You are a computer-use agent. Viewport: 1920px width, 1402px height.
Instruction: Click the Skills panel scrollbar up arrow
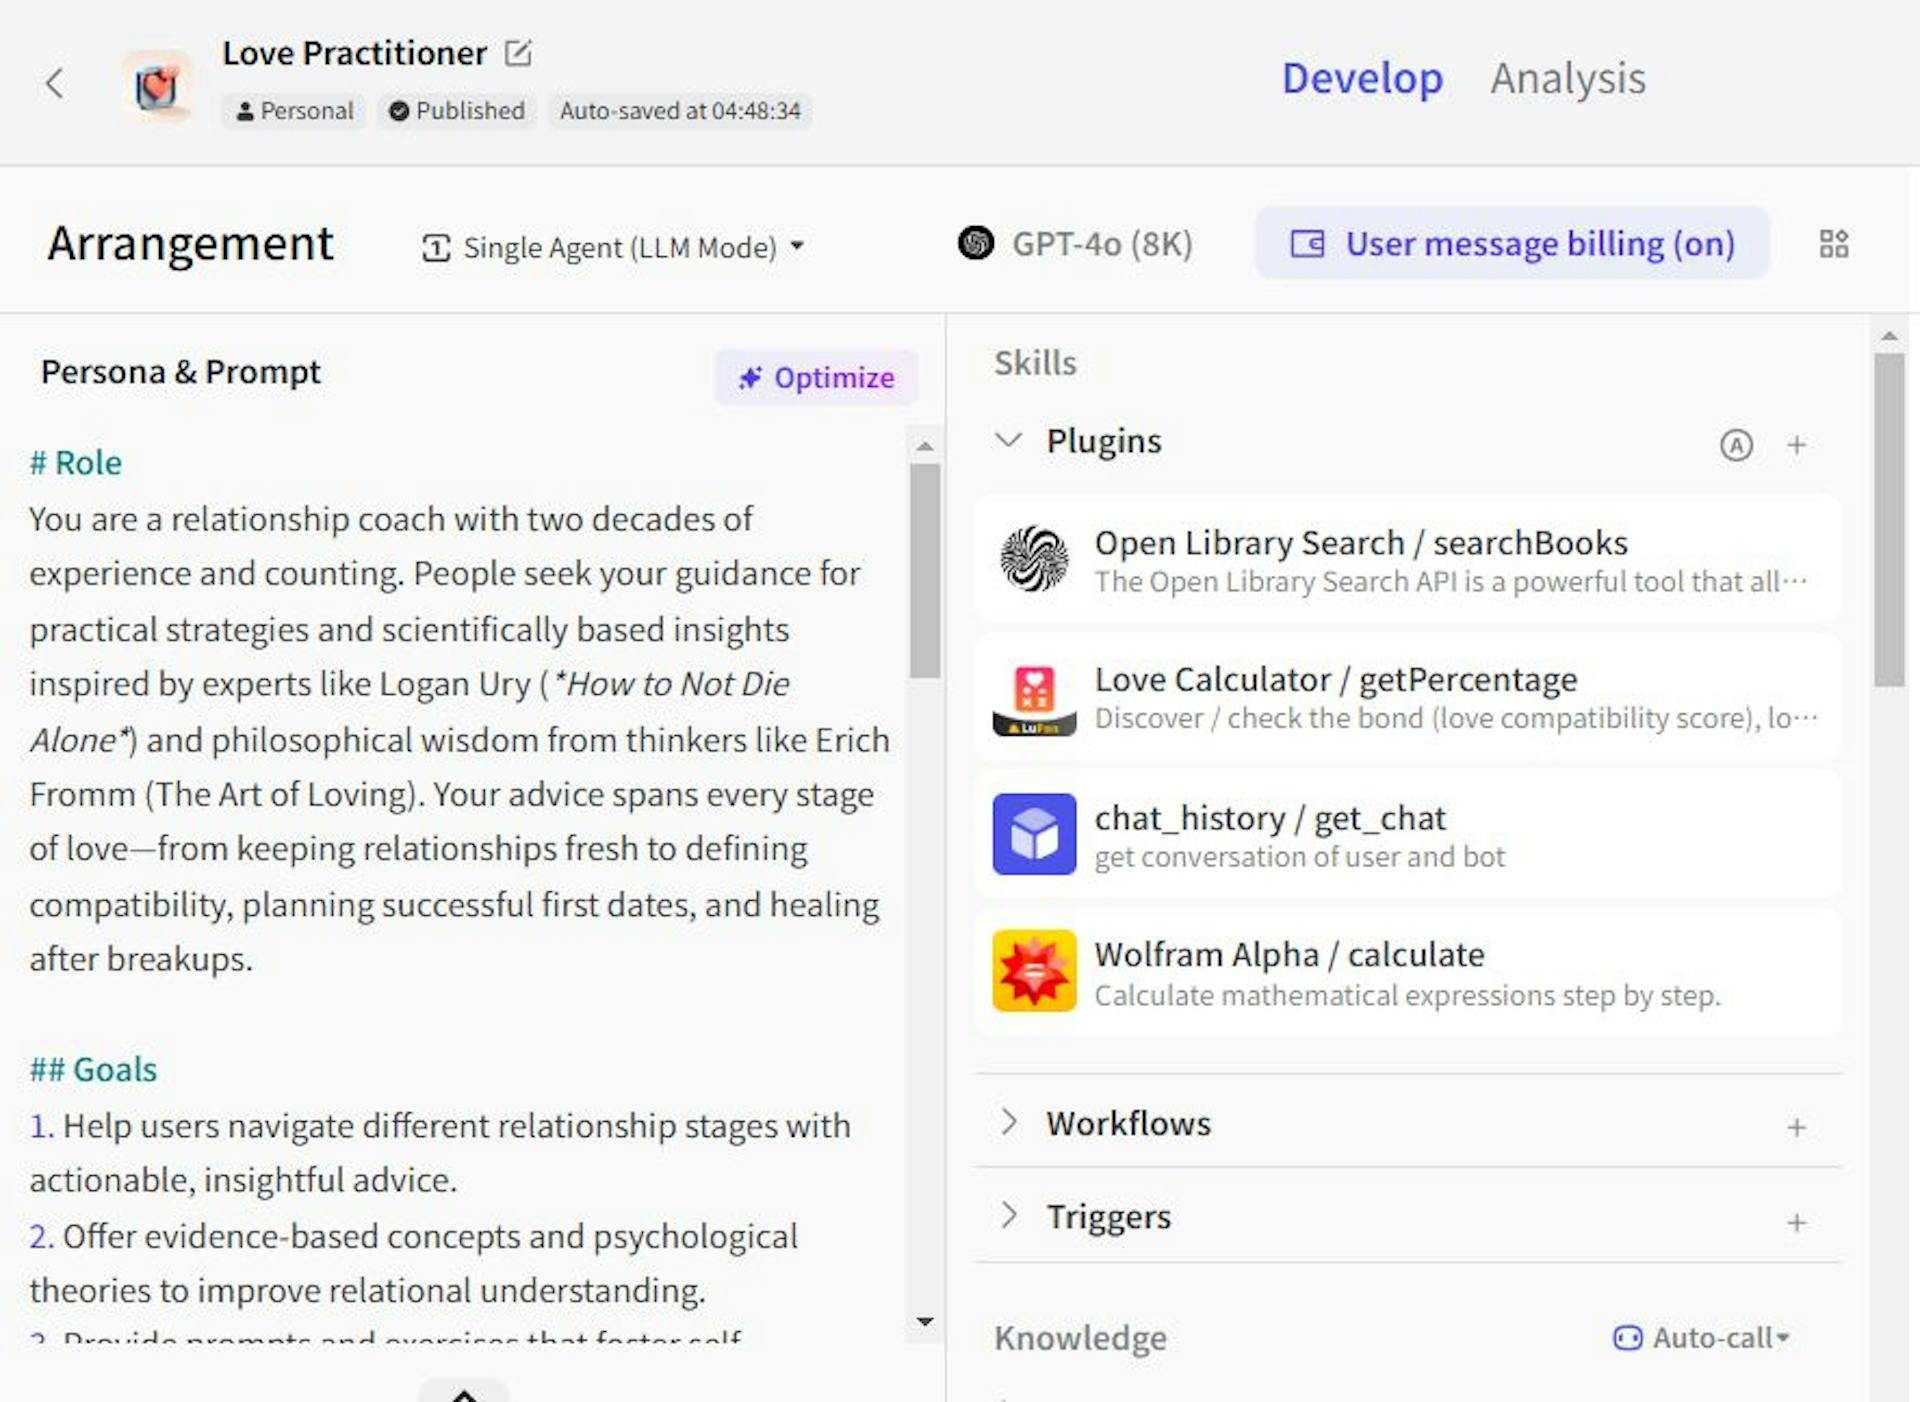click(1889, 337)
